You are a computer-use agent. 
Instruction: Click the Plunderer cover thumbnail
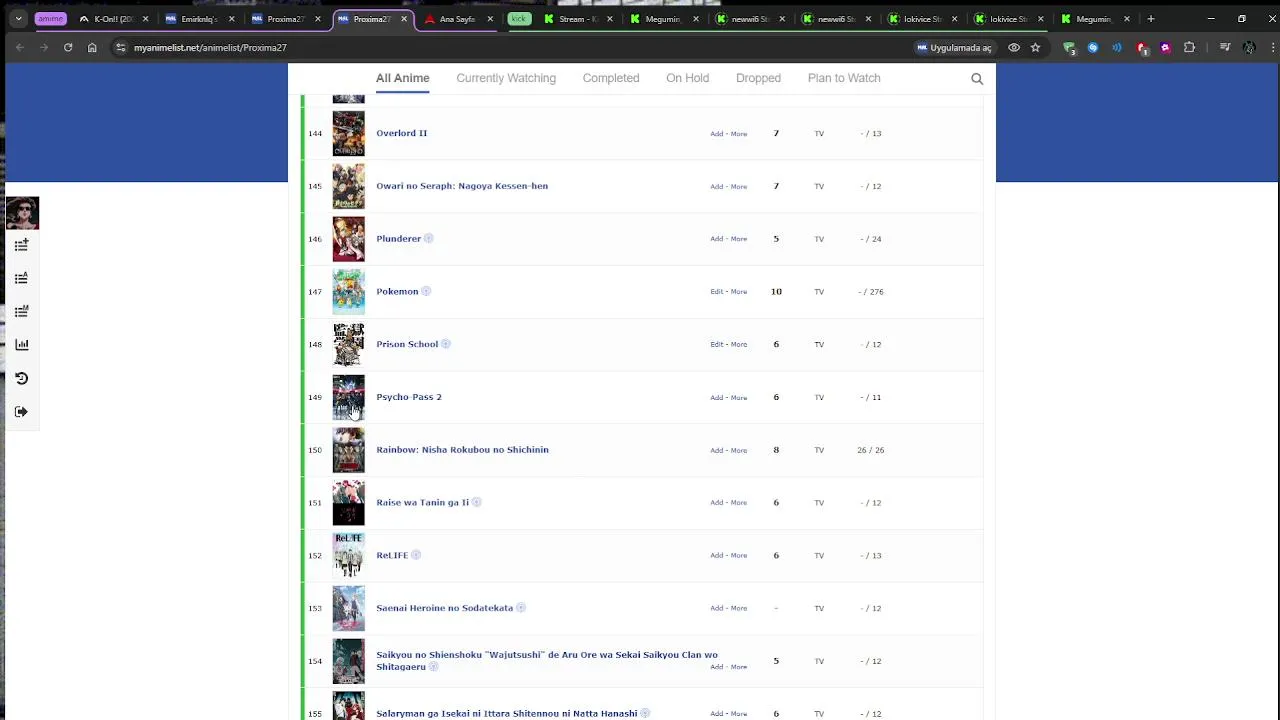tap(348, 239)
